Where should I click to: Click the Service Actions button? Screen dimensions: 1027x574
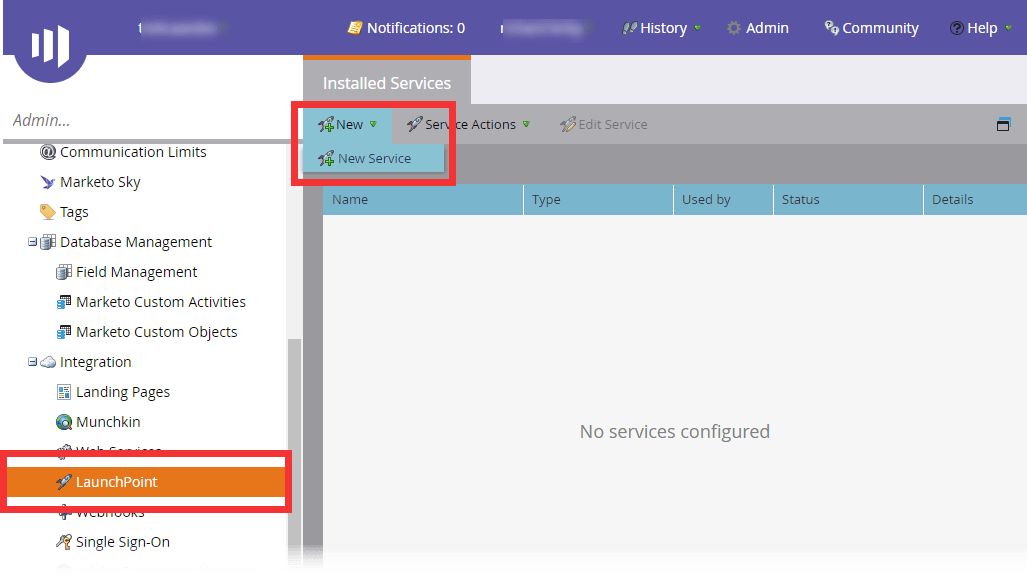[x=468, y=124]
